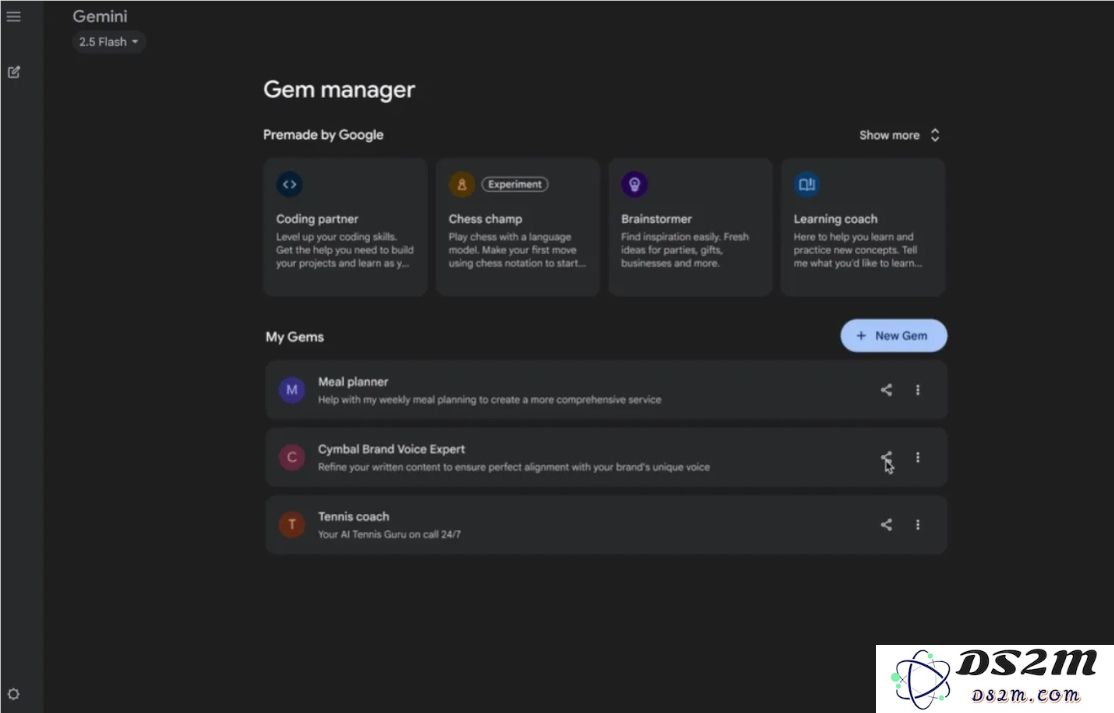
Task: Click the Gemini logo text
Action: click(x=100, y=17)
